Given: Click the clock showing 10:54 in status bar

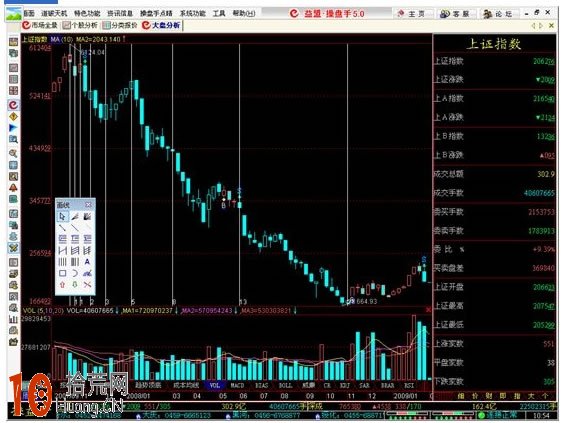Looking at the screenshot, I should tap(541, 415).
